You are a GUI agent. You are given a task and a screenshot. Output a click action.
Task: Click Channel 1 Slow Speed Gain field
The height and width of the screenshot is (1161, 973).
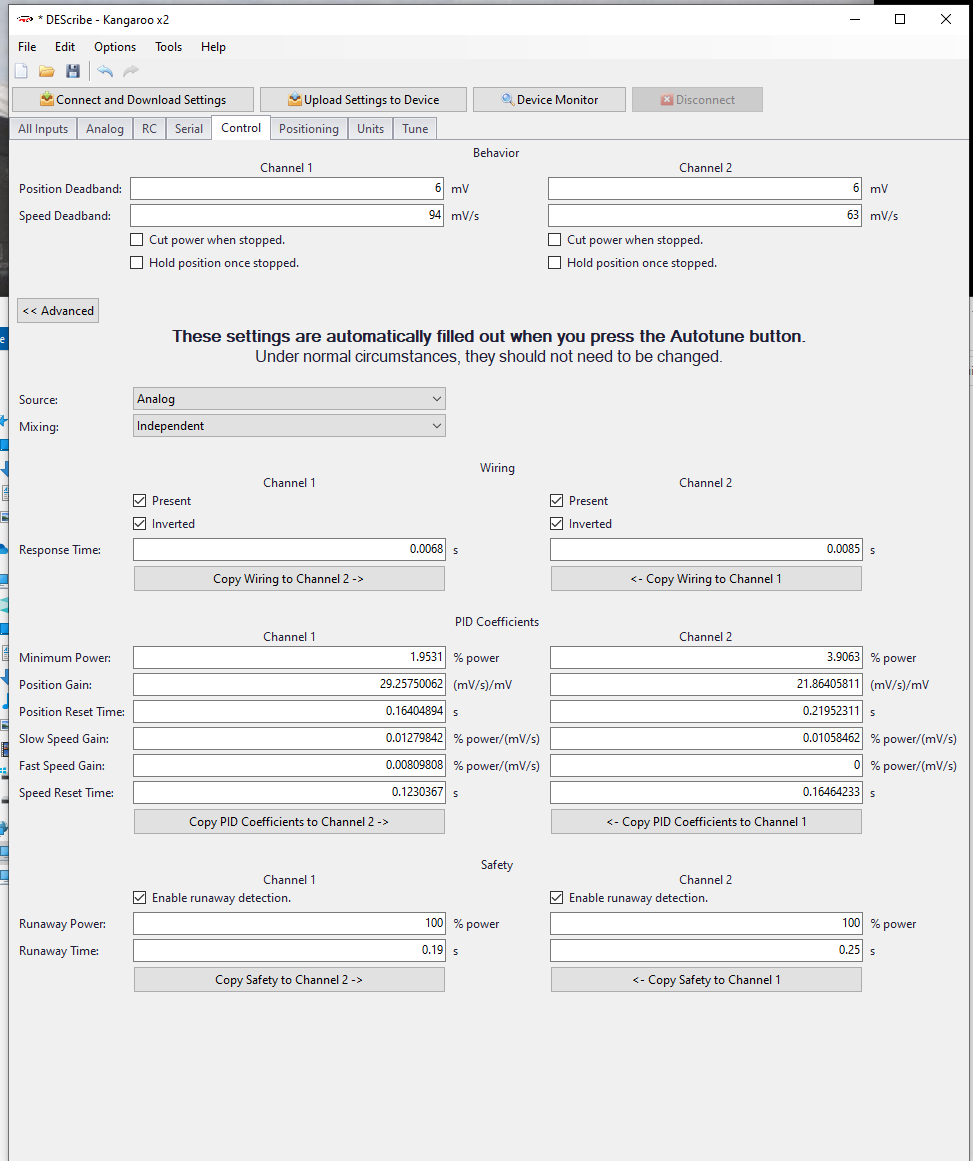[290, 738]
